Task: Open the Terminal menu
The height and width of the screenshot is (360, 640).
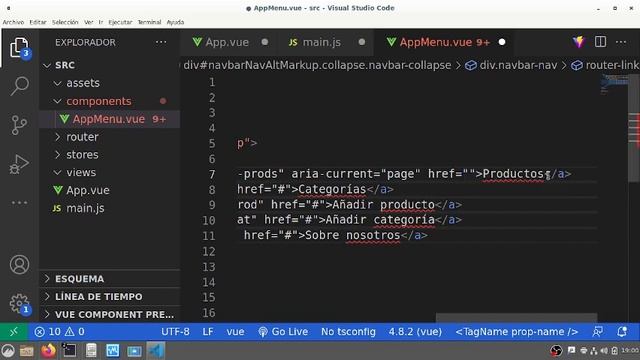Action: pos(149,22)
